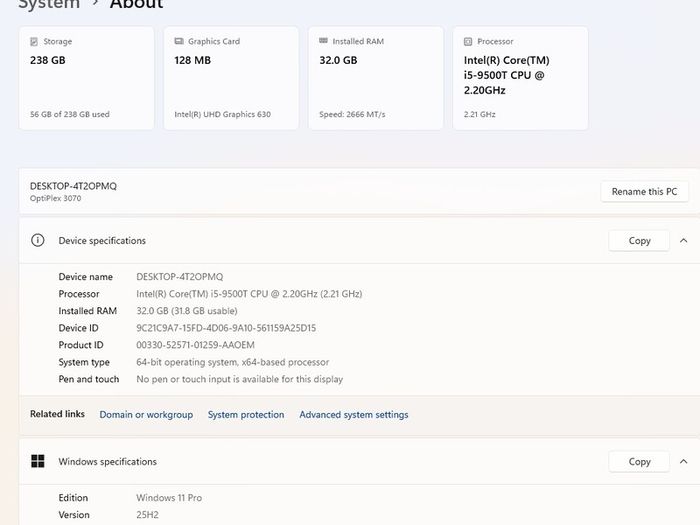Viewport: 700px width, 525px height.
Task: Click the Windows specifications header text
Action: point(107,462)
